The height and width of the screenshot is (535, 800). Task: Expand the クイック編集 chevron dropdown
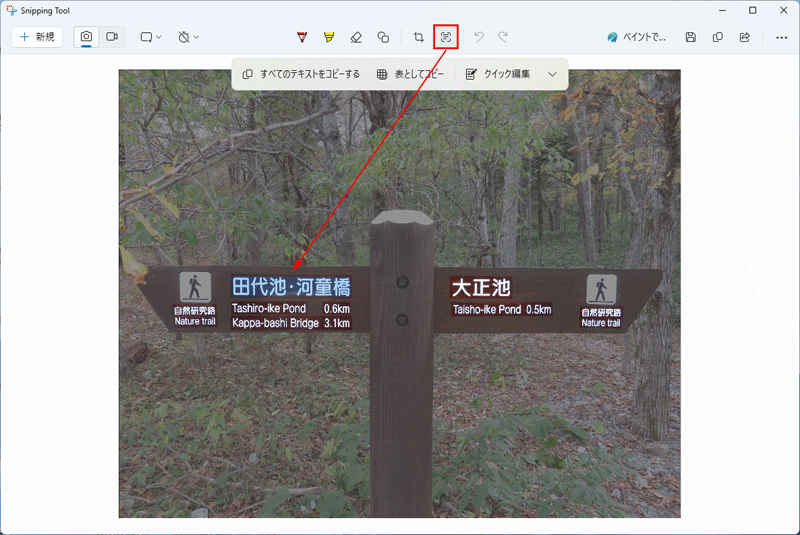552,74
